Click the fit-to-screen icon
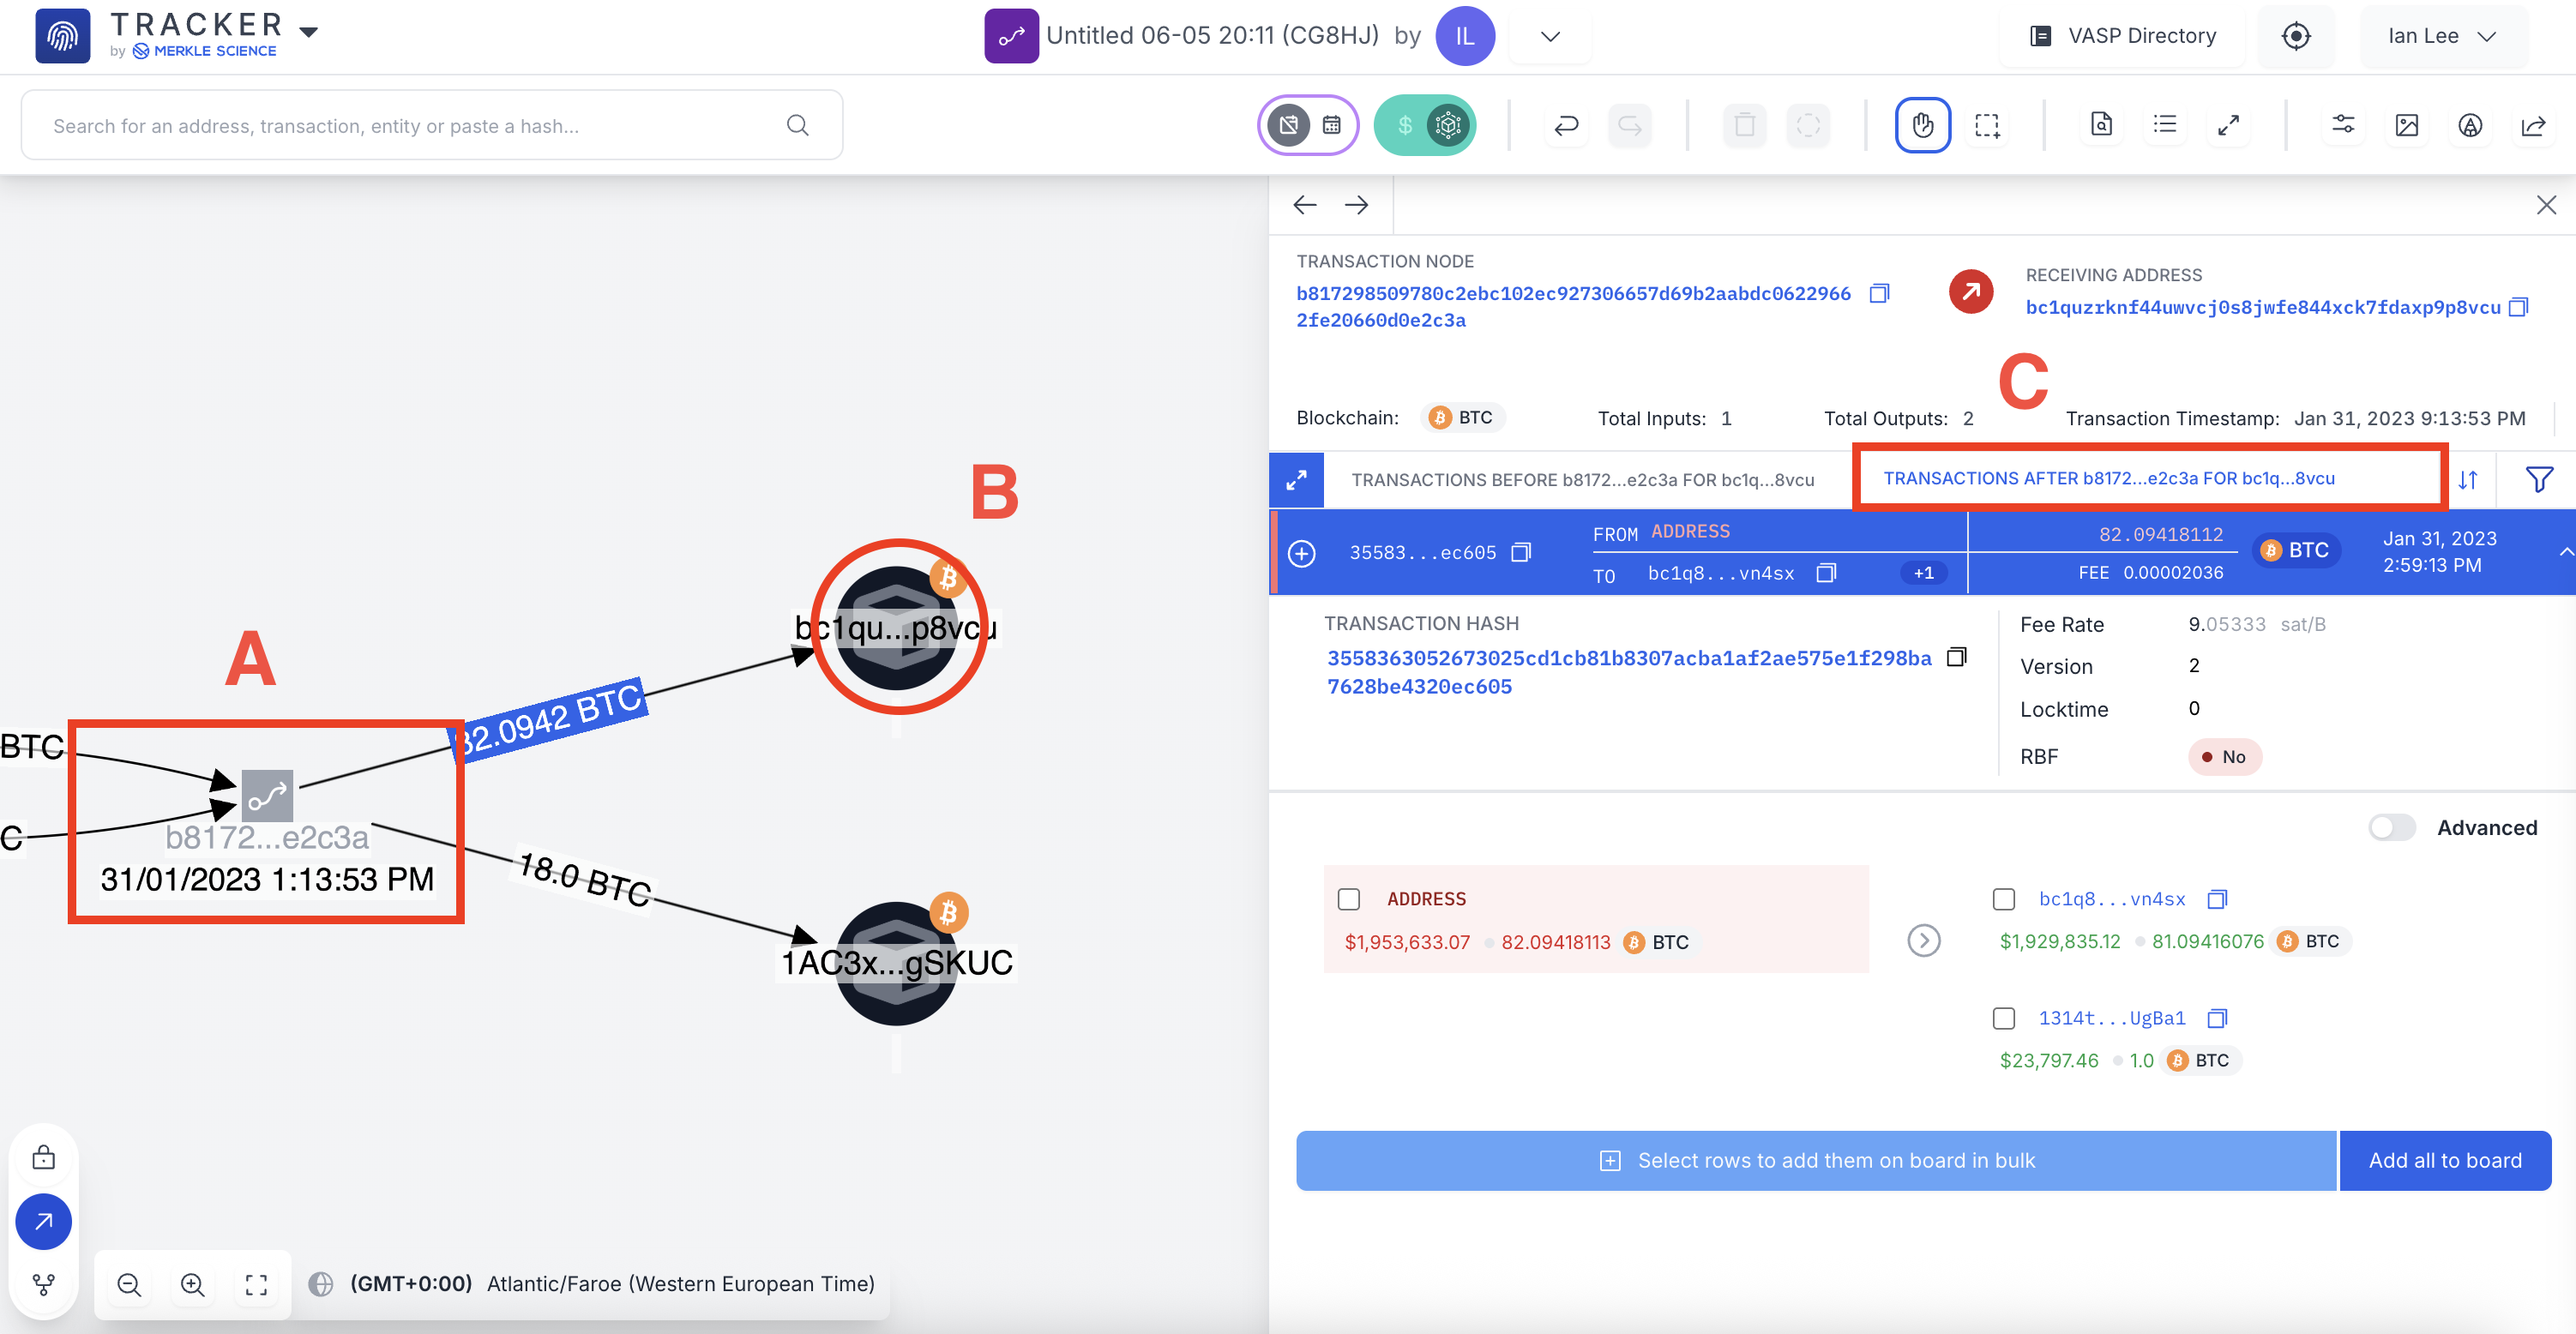Image resolution: width=2576 pixels, height=1334 pixels. 256,1284
